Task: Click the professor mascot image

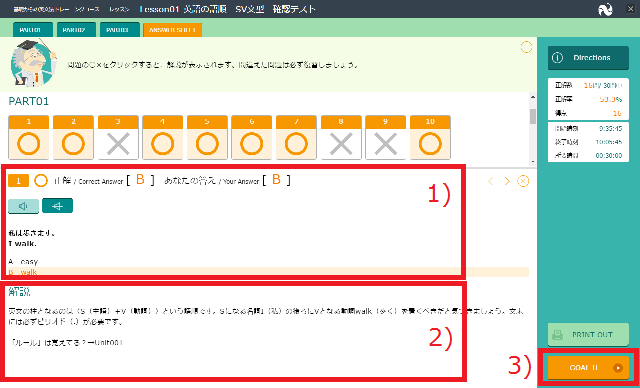Action: [33, 62]
